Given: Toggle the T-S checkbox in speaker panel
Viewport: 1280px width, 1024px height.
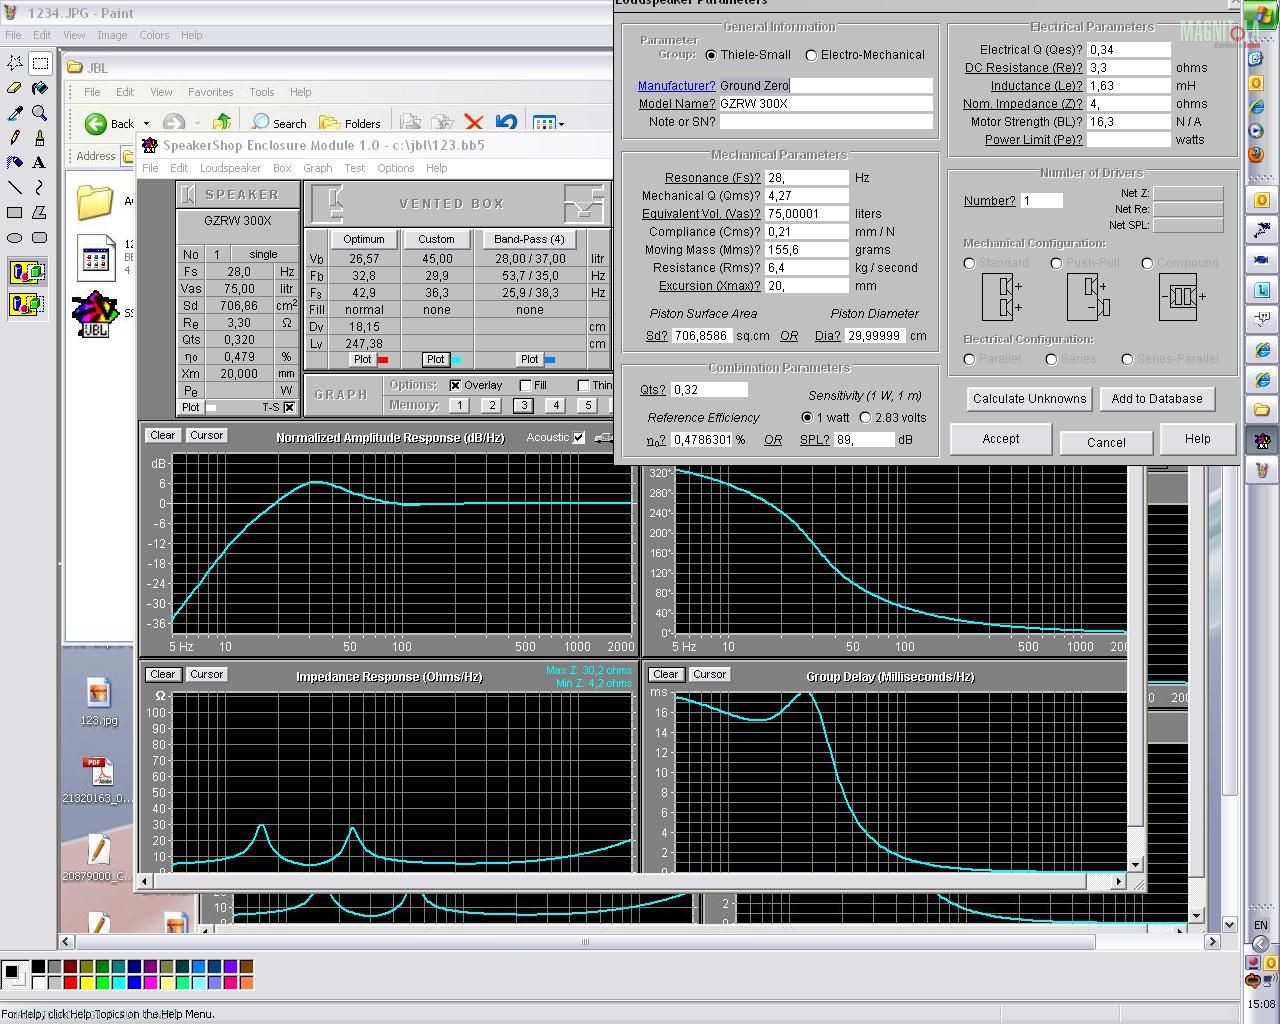Looking at the screenshot, I should (x=289, y=407).
